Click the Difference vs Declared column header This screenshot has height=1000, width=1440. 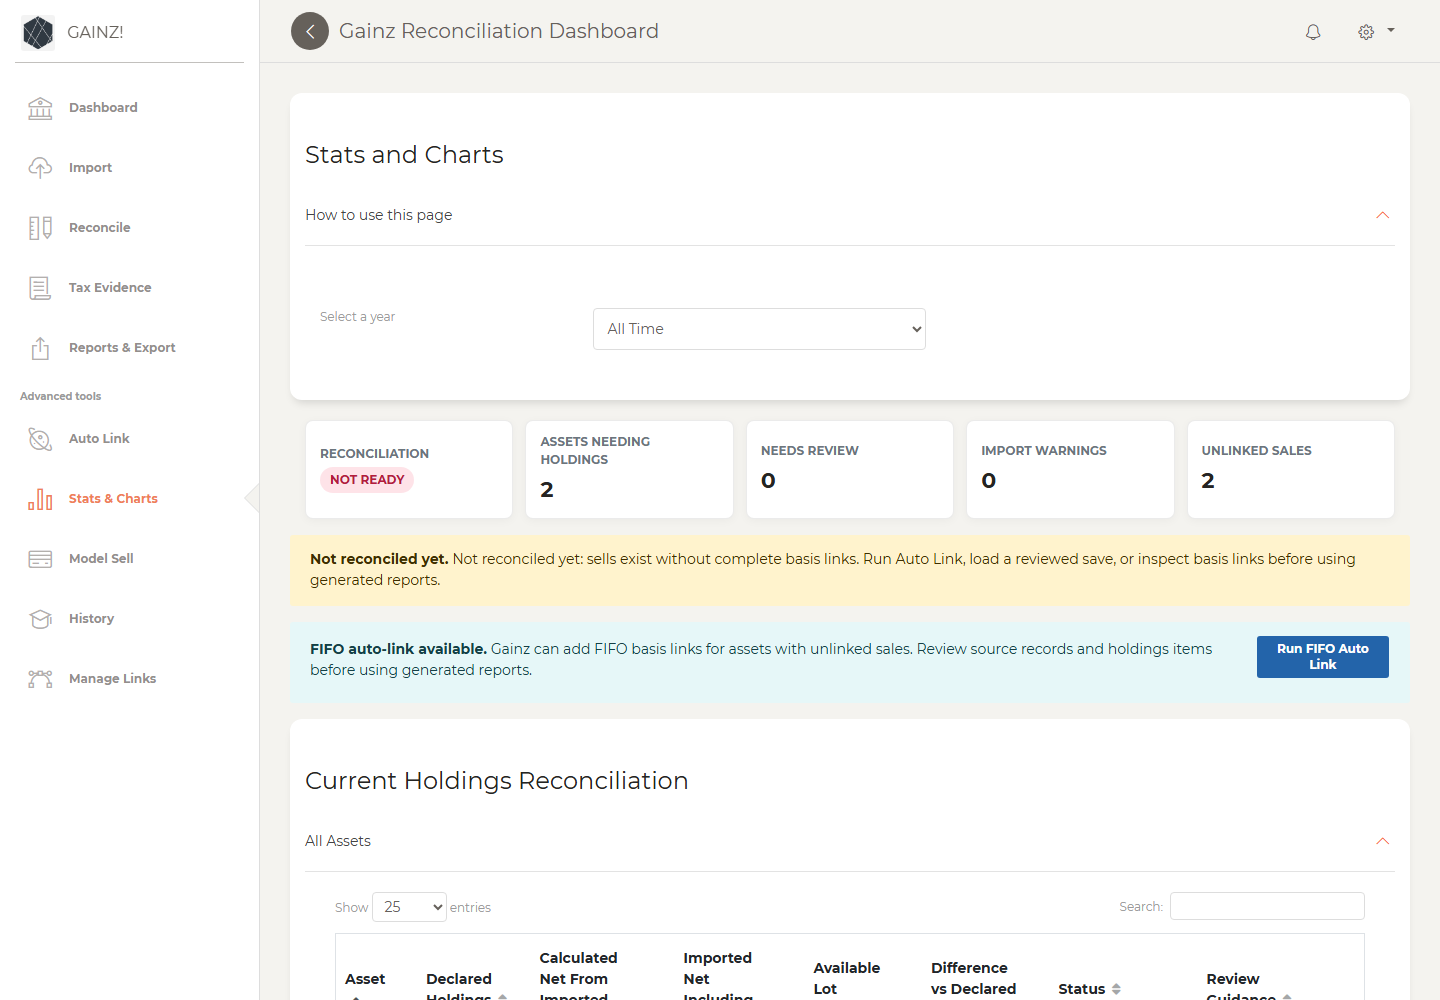pos(974,979)
